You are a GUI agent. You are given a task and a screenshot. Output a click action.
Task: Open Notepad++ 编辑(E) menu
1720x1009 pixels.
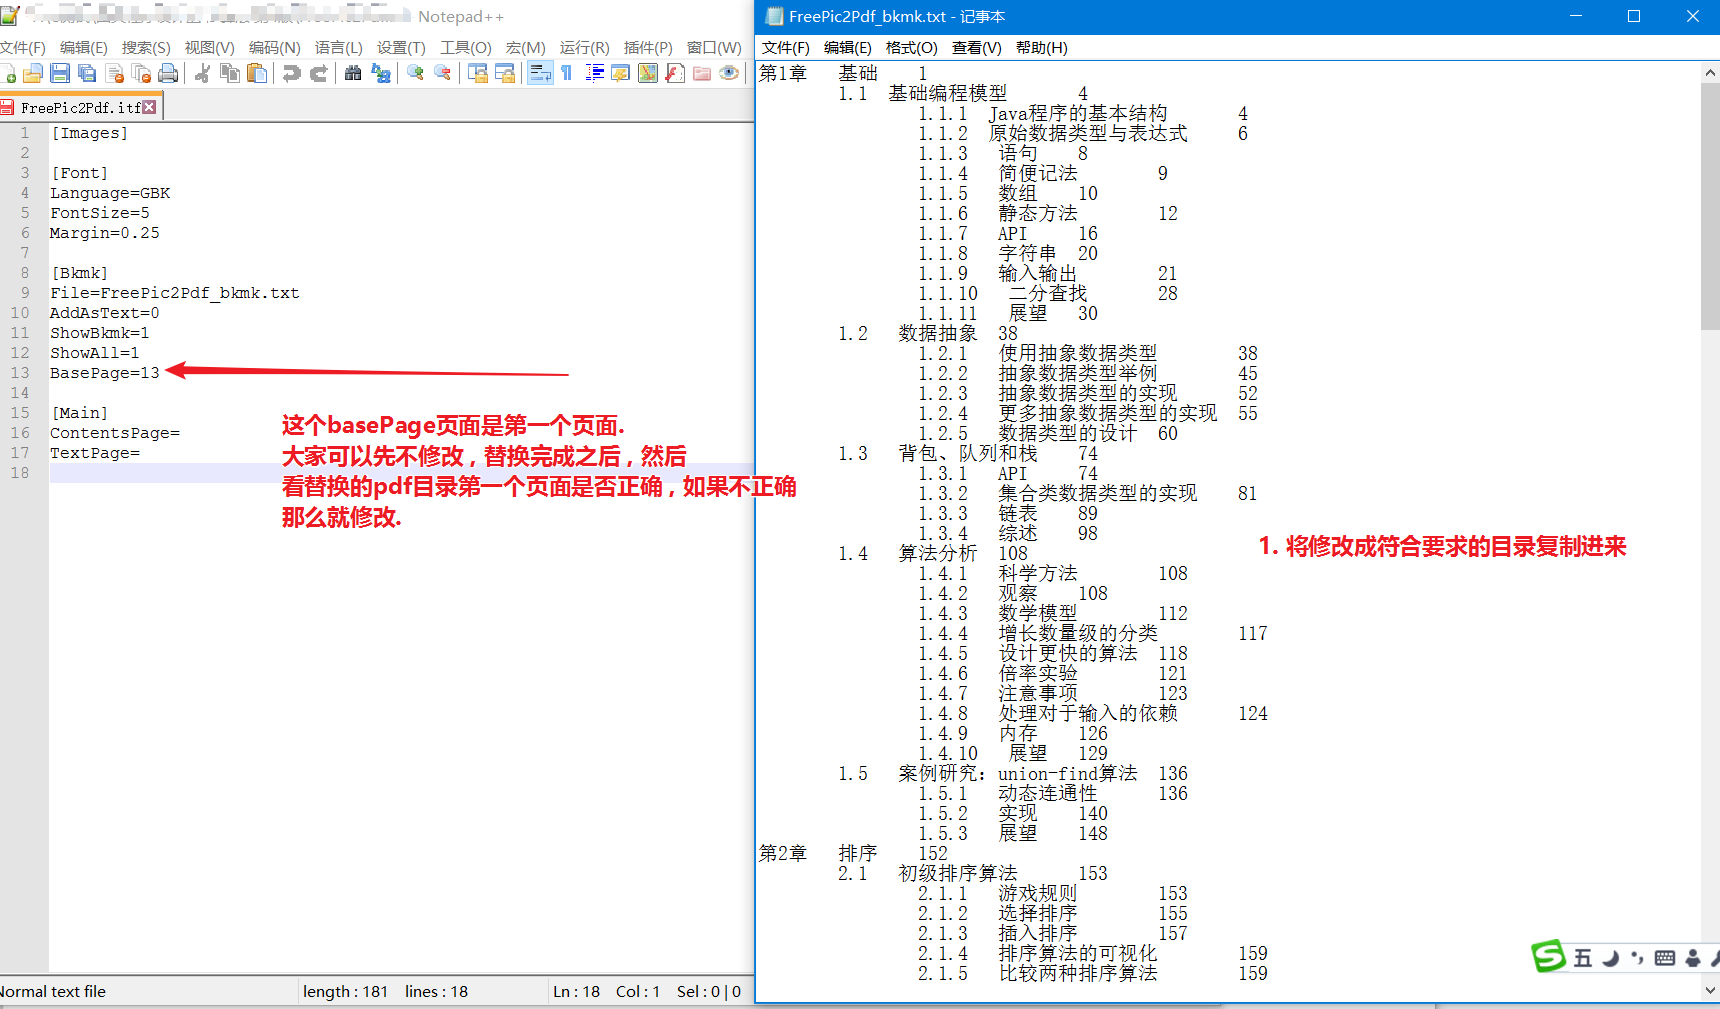tap(83, 47)
